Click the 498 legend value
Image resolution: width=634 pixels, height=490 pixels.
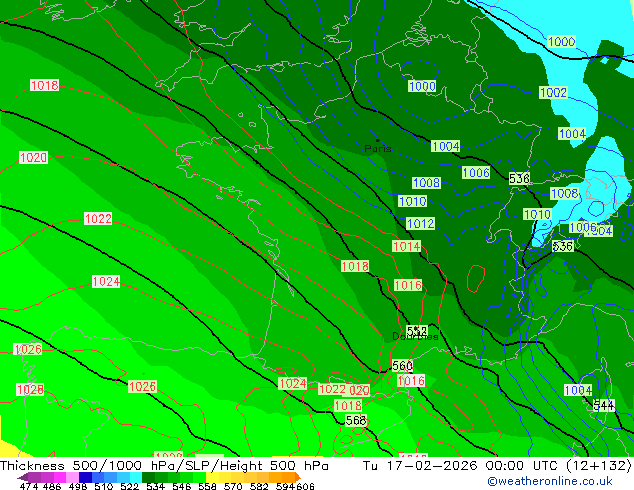click(78, 486)
